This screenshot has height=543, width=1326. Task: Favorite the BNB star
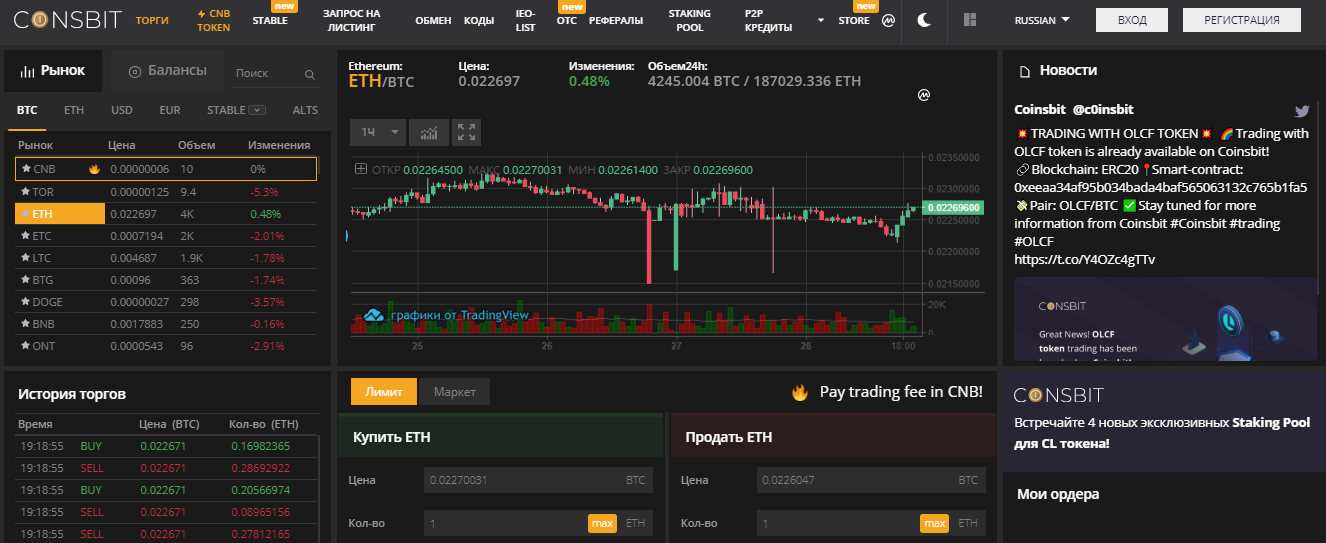[x=26, y=324]
